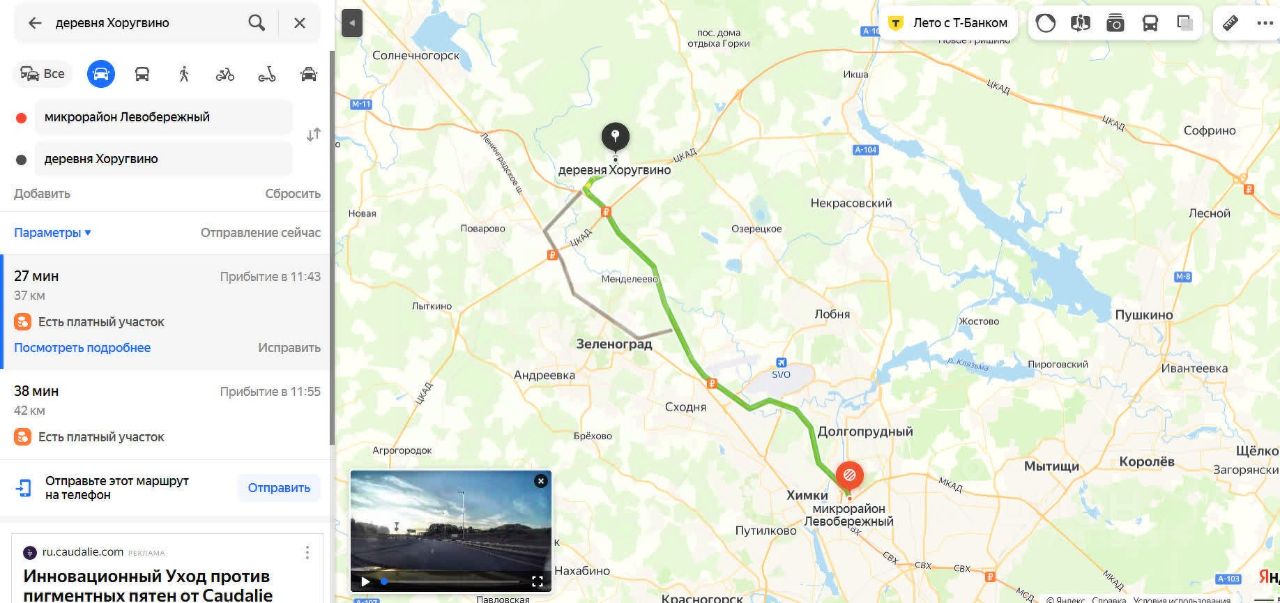Select the car route mode icon

(x=100, y=73)
